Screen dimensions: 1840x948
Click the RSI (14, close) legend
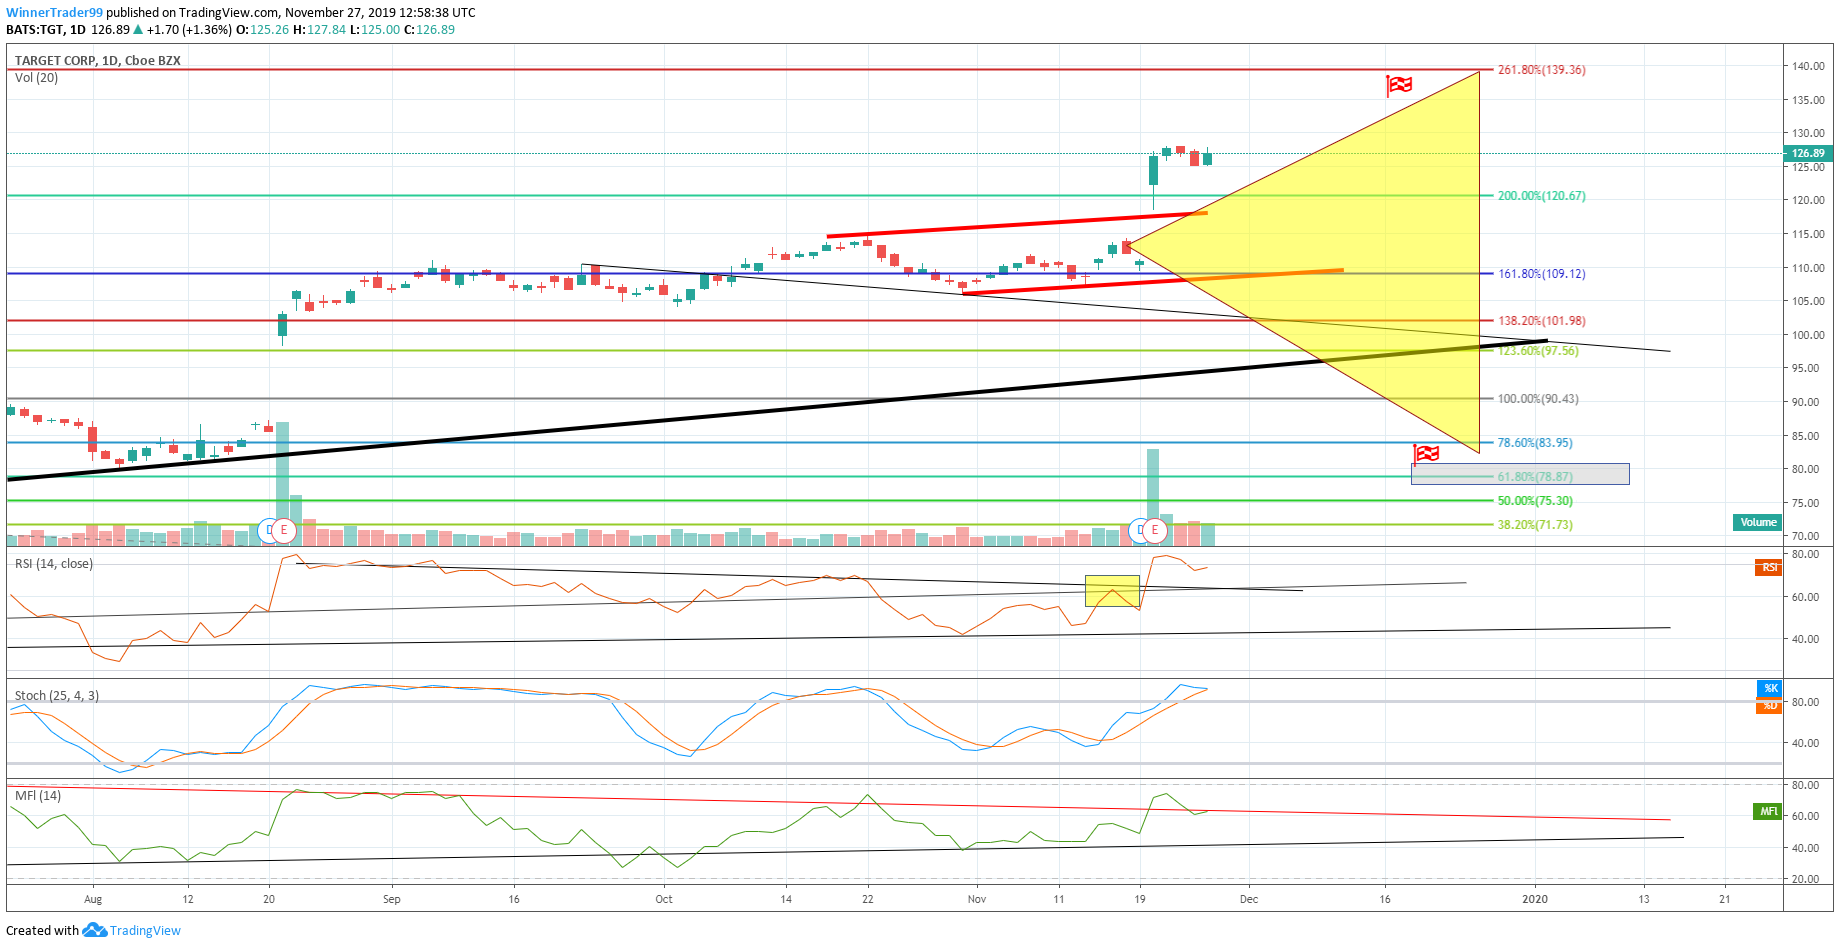54,564
